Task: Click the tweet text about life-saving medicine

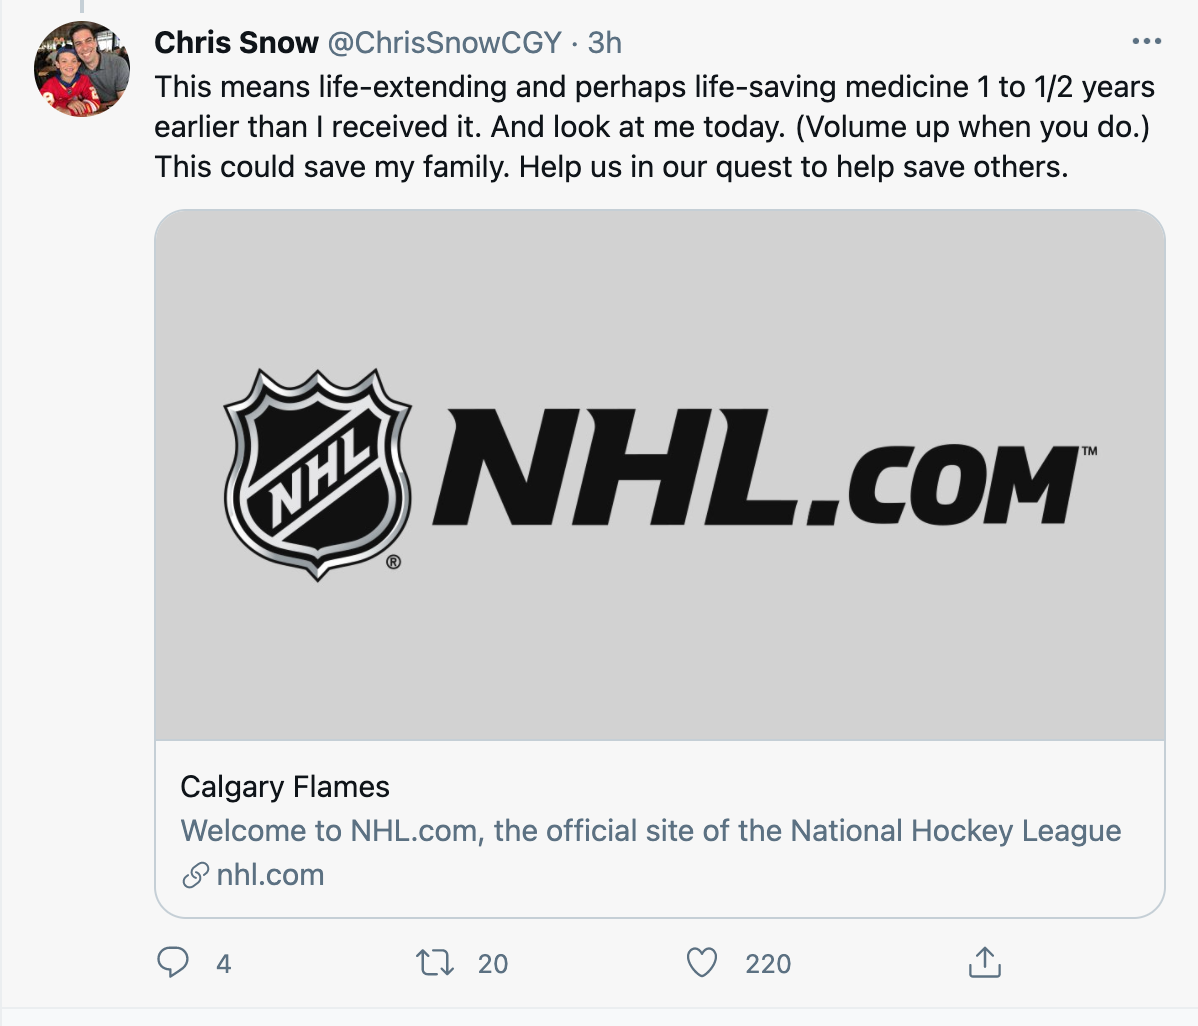Action: (x=654, y=127)
